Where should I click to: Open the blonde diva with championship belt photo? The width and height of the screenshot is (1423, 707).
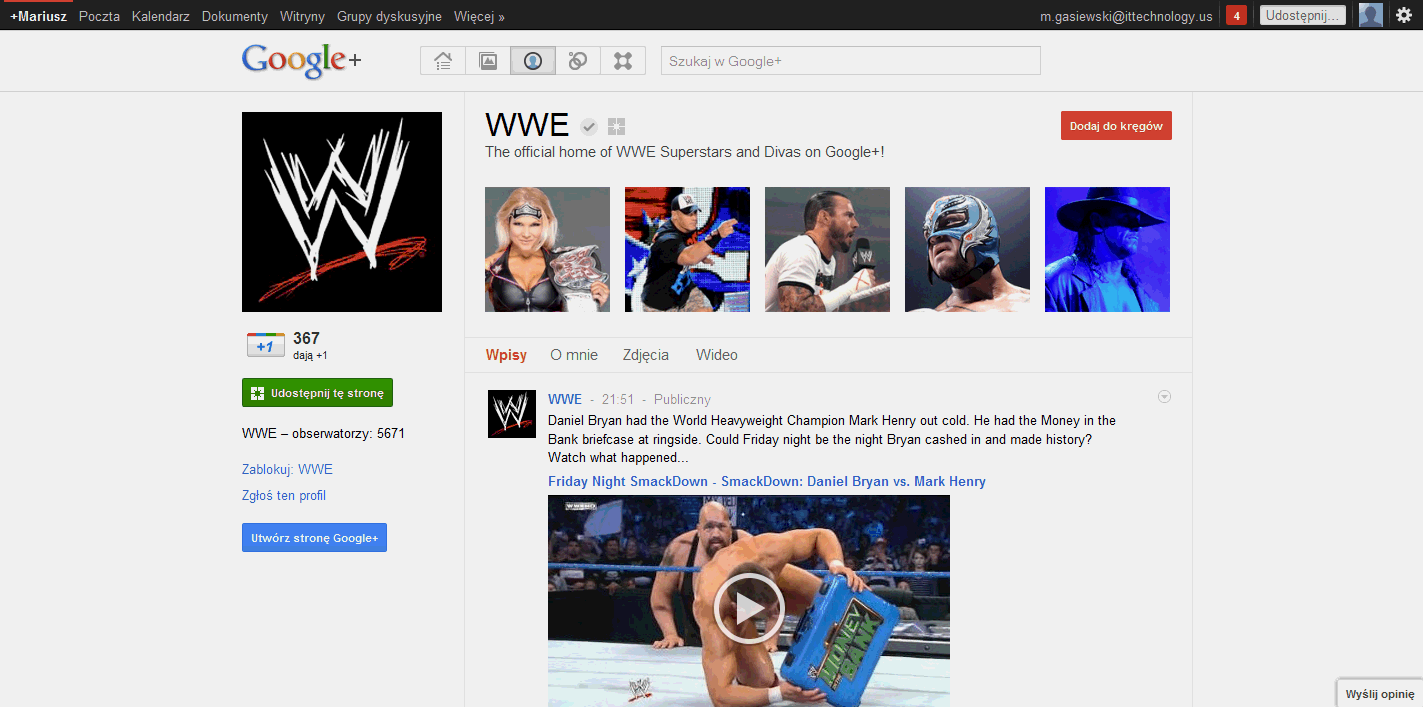547,249
